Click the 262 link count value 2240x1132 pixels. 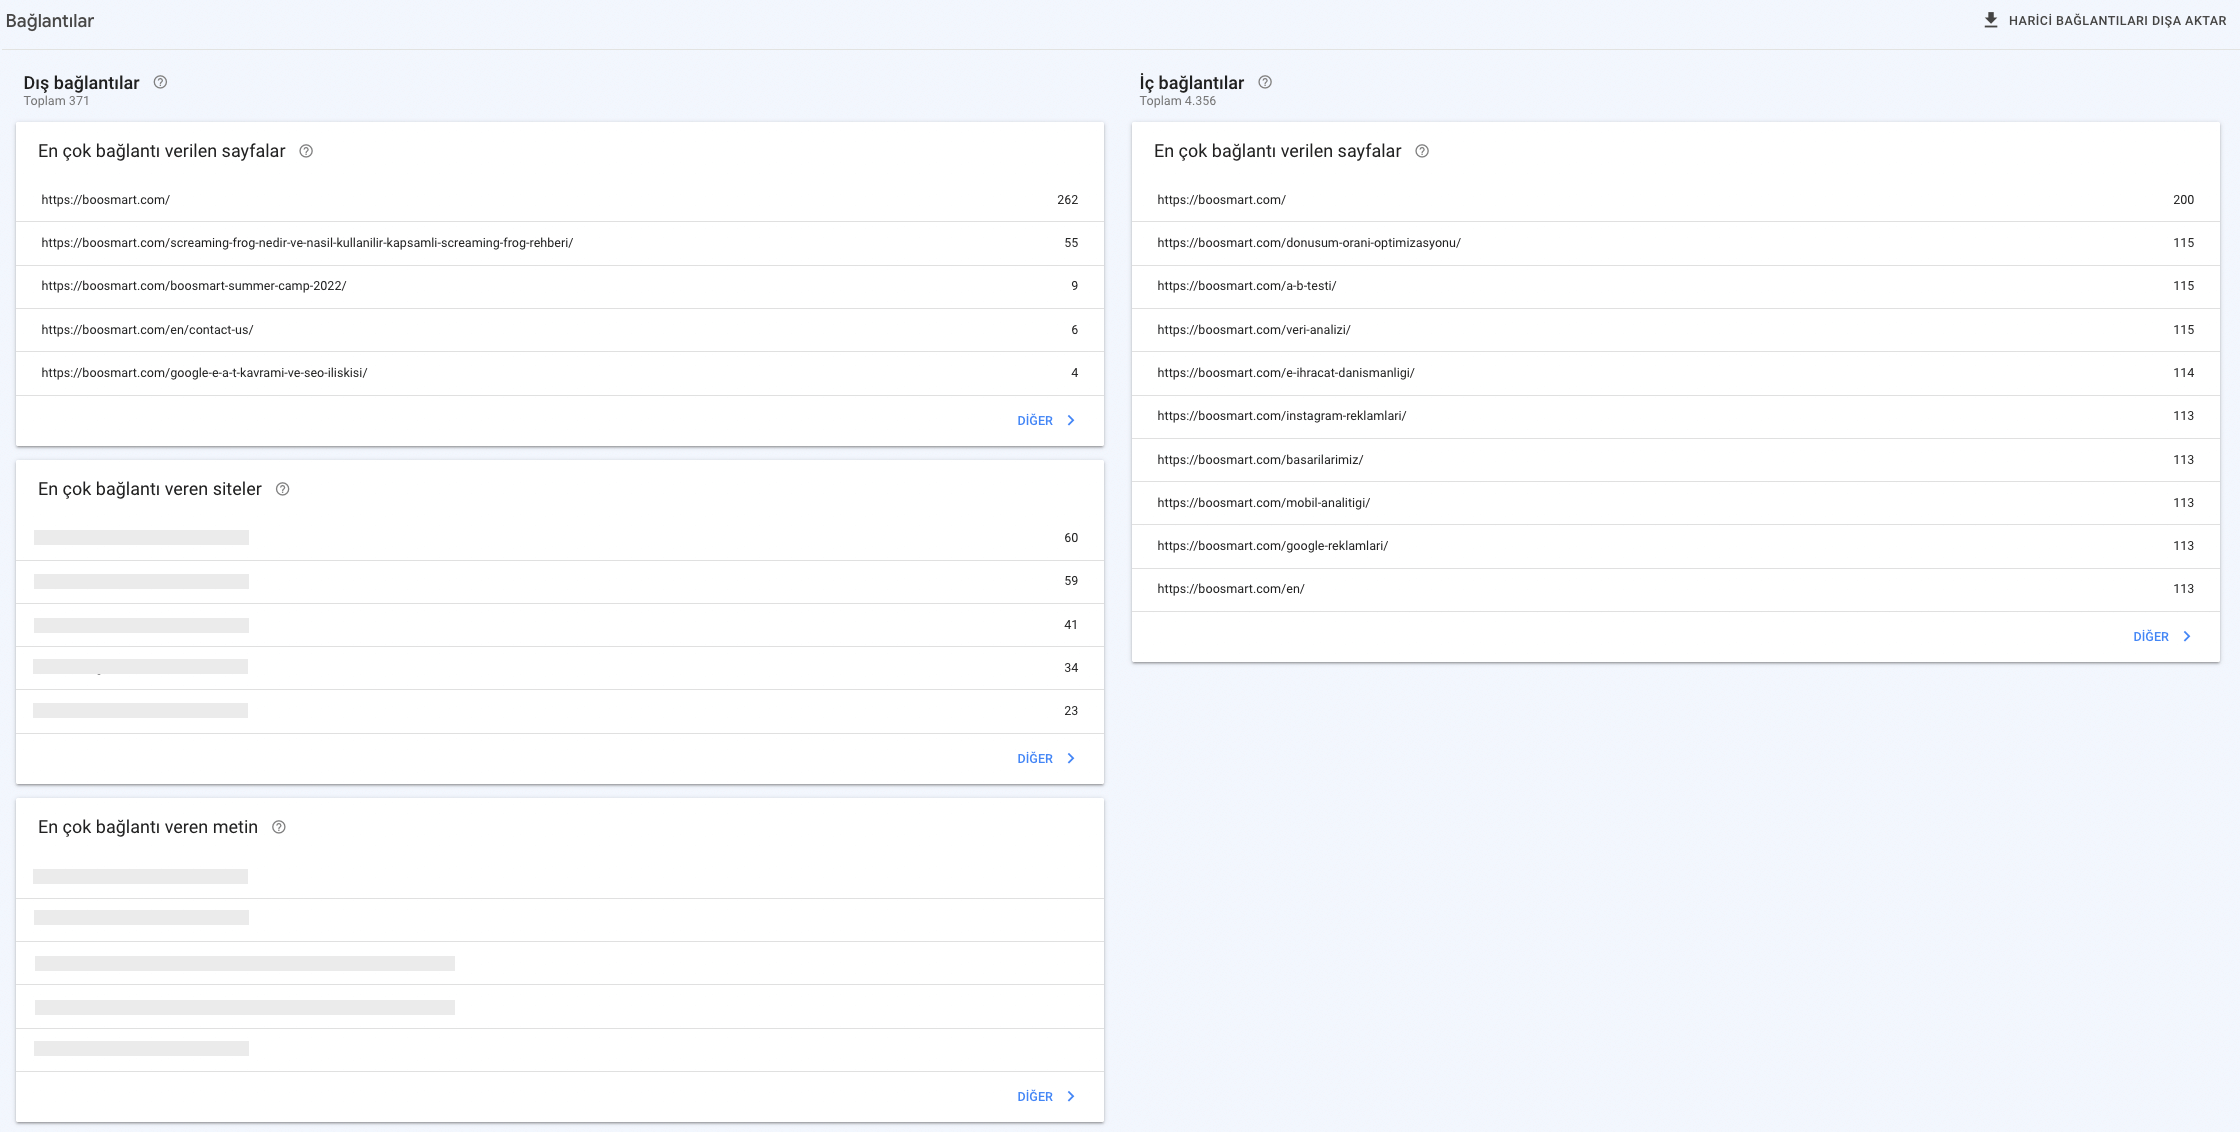click(1067, 200)
